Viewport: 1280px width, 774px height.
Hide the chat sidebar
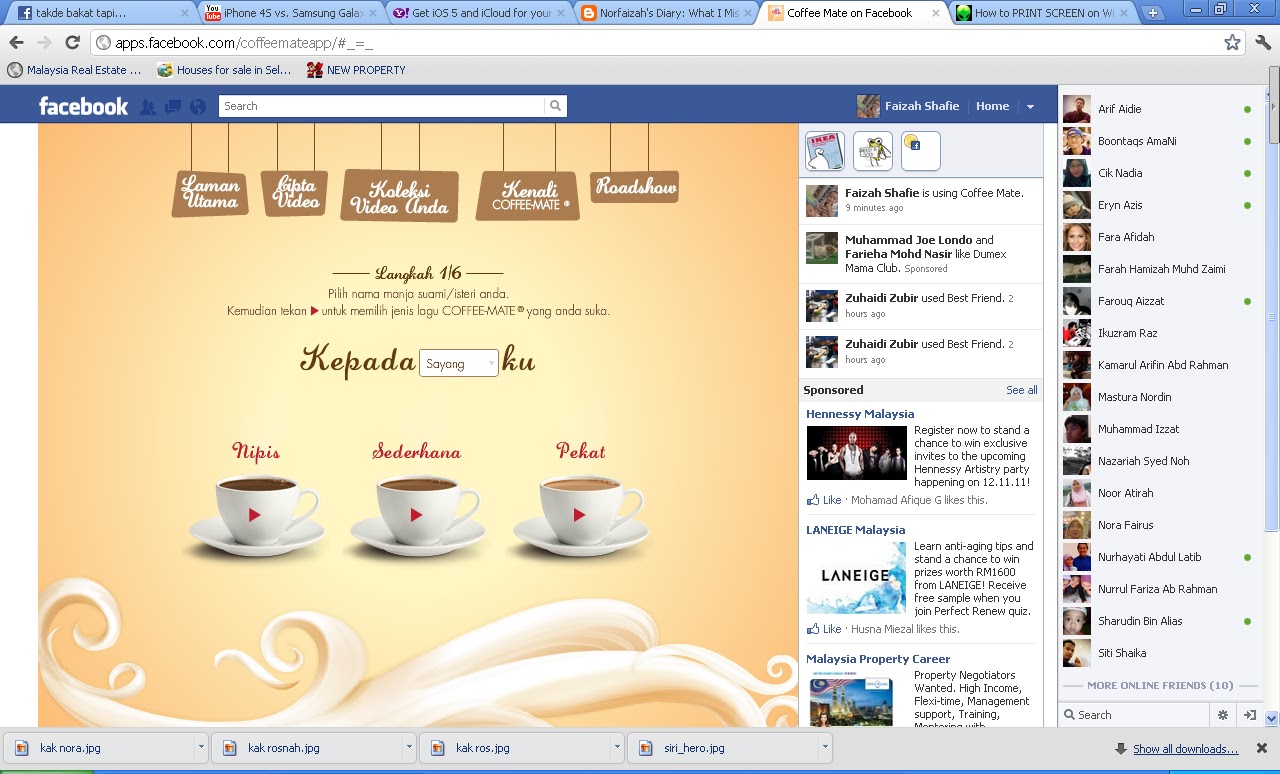tap(1249, 715)
